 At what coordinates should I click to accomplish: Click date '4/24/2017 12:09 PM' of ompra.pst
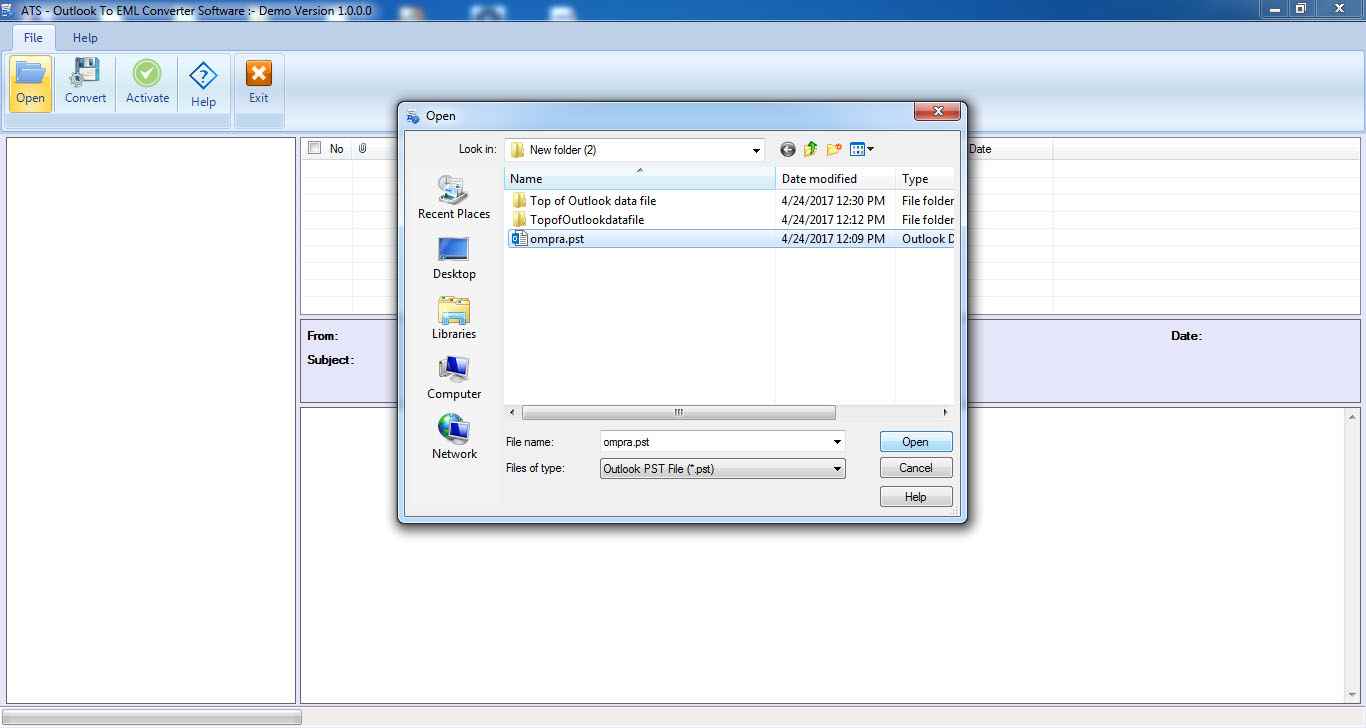point(833,239)
